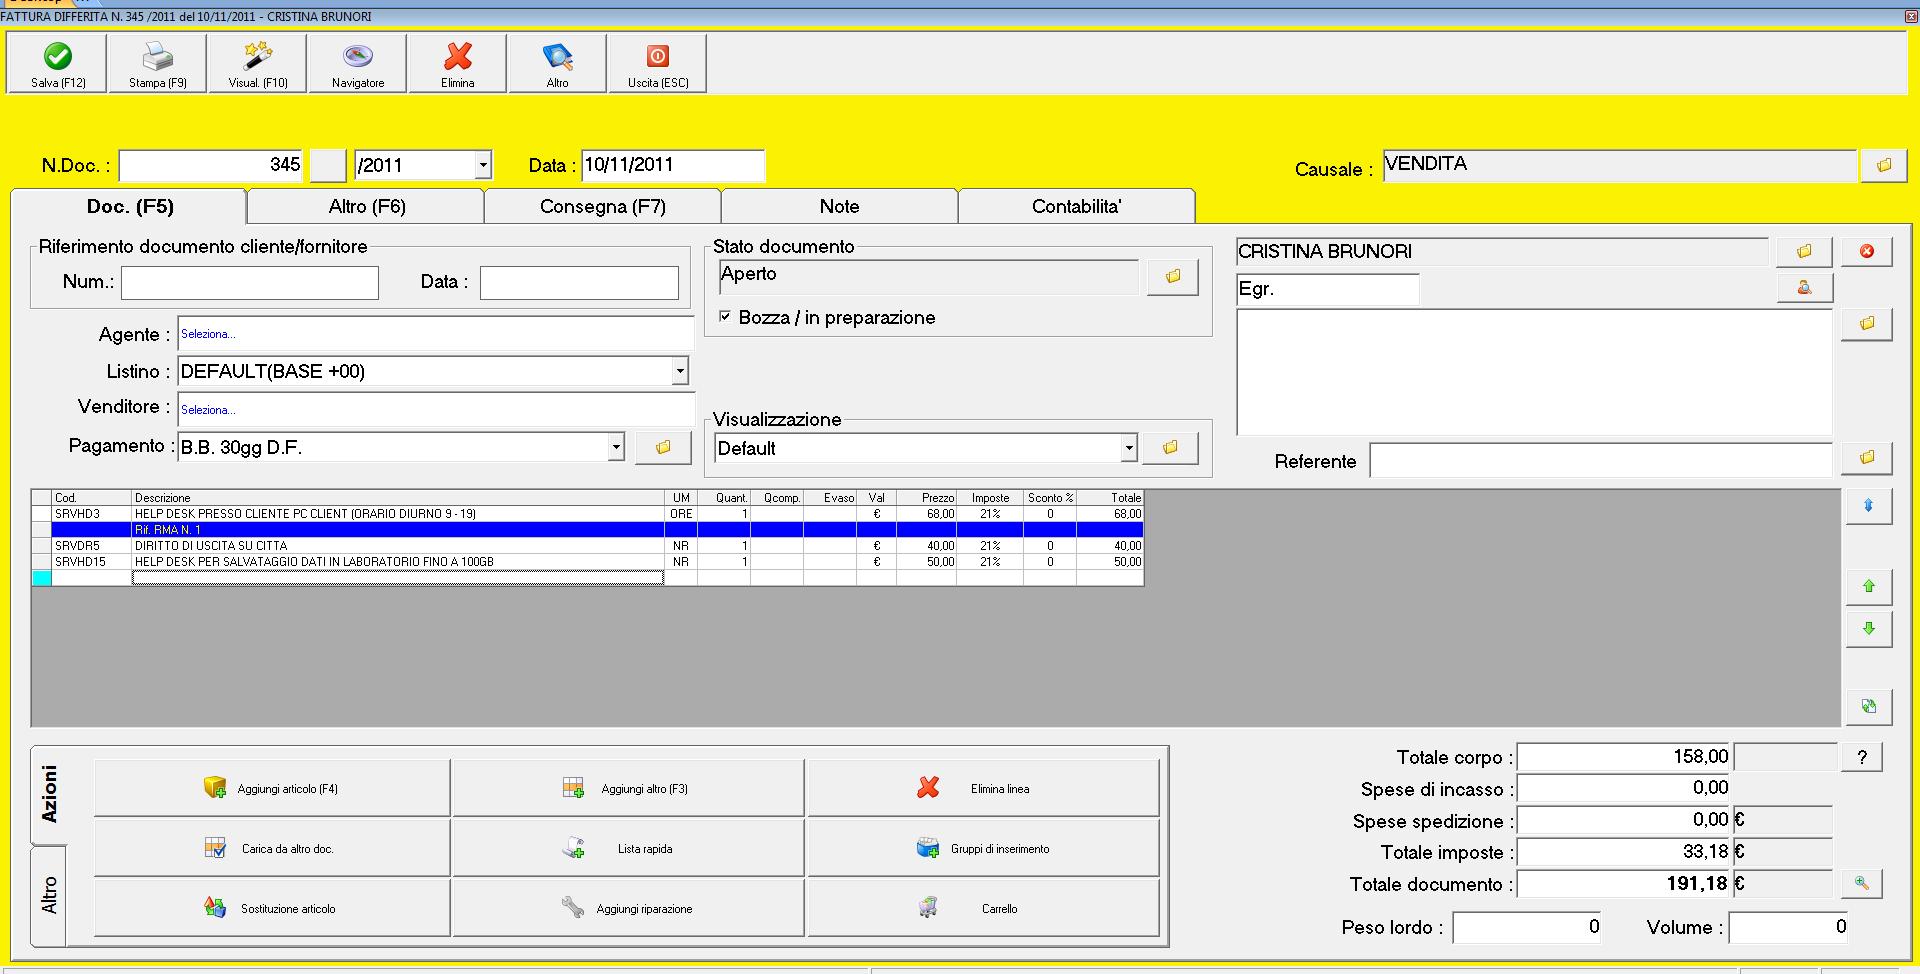Viewport: 1920px width, 974px height.
Task: Expand the Pagamento dropdown
Action: click(x=616, y=447)
